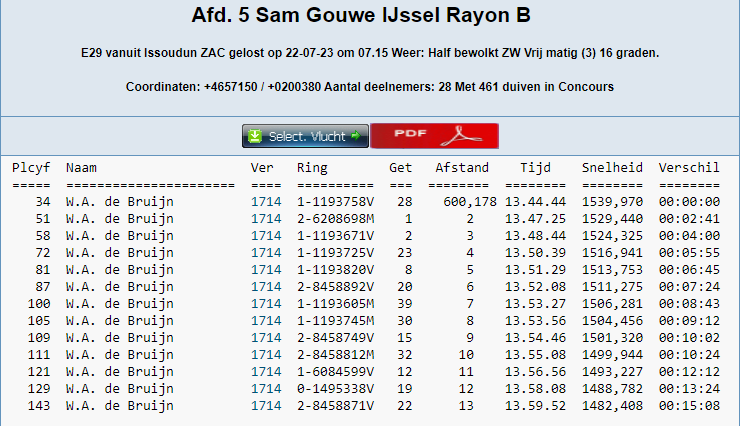Image resolution: width=740 pixels, height=426 pixels.
Task: Click the Afstand column header
Action: point(462,168)
